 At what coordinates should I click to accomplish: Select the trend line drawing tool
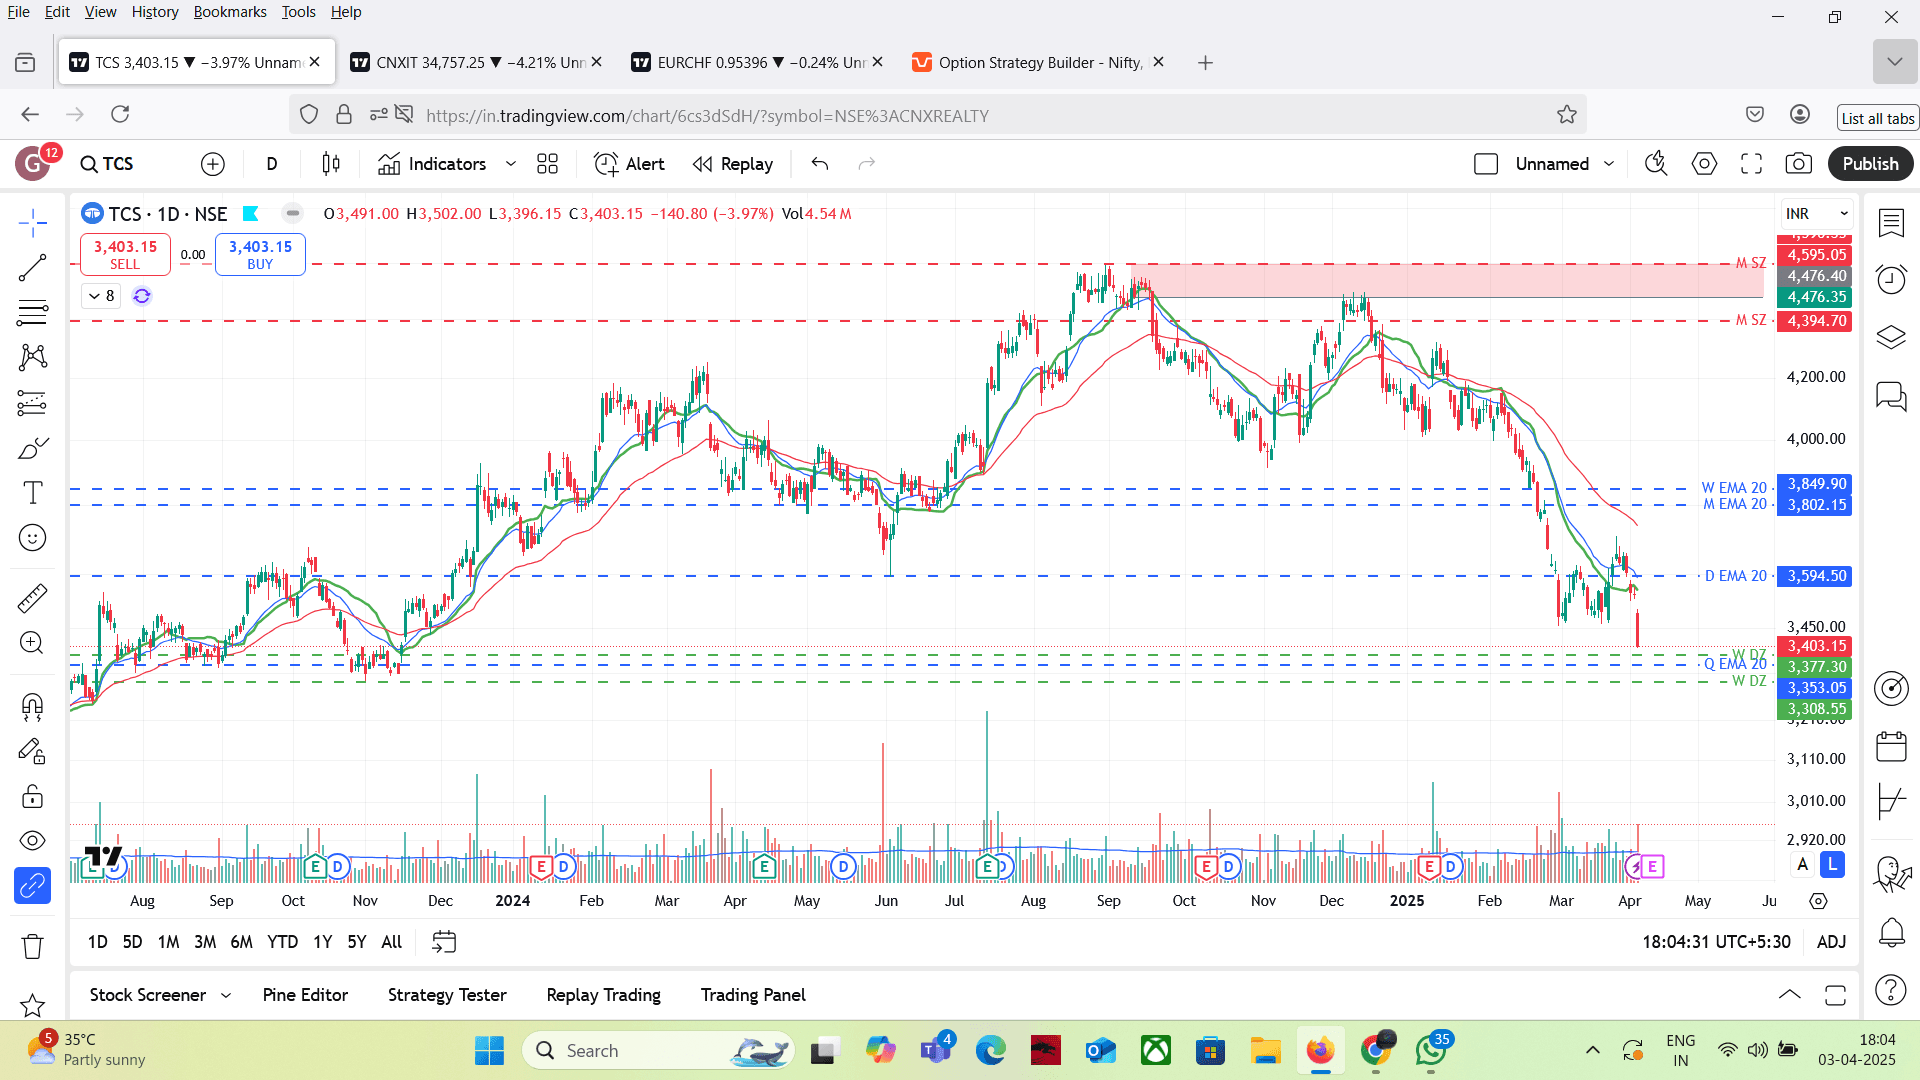click(32, 267)
